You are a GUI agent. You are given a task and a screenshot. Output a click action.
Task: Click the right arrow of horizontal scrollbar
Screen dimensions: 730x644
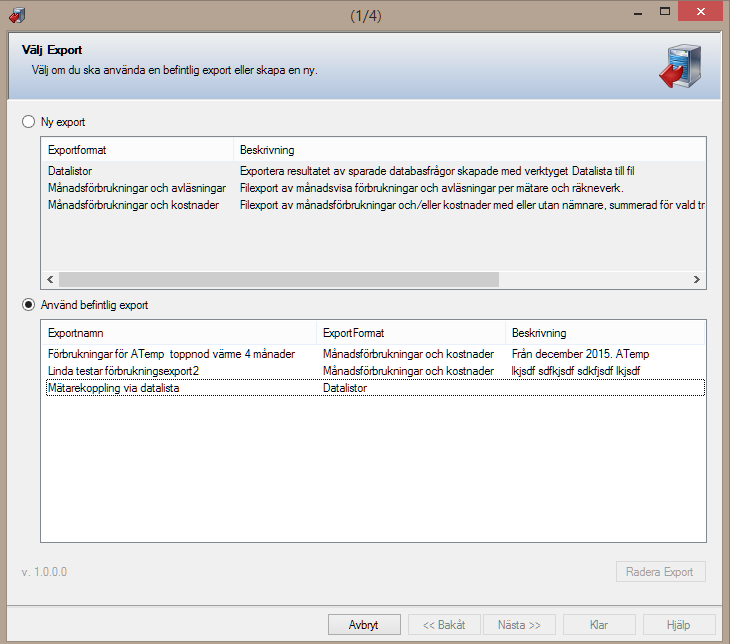pyautogui.click(x=696, y=279)
